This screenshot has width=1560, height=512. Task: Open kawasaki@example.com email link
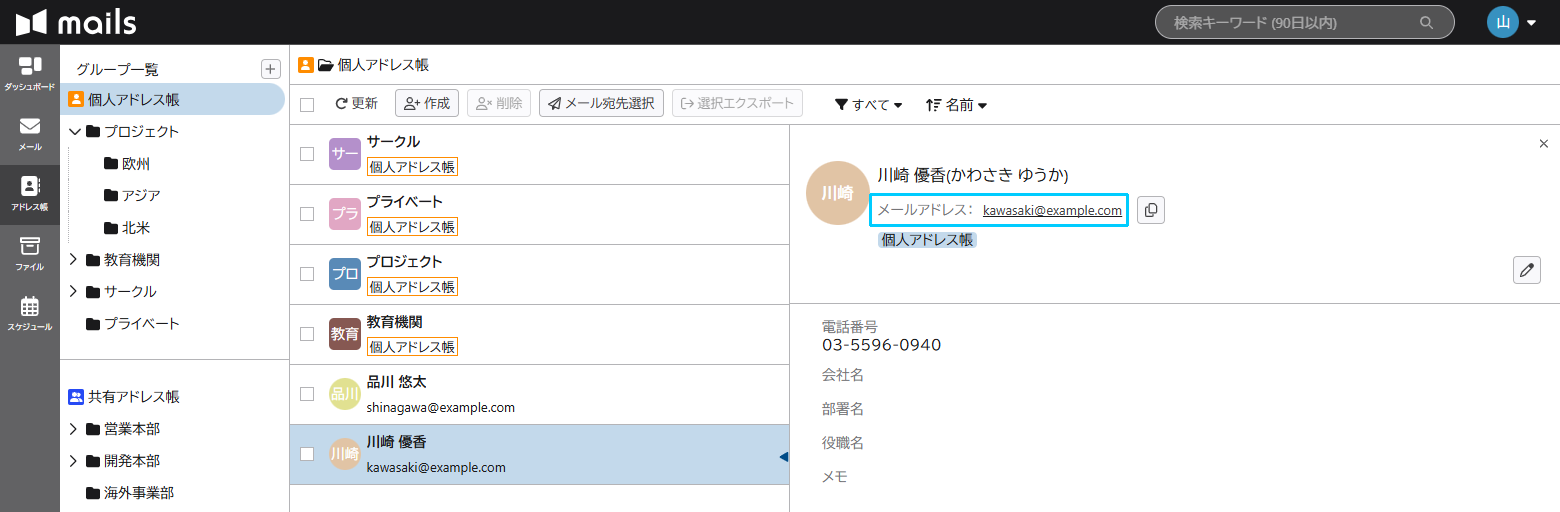tap(1052, 210)
